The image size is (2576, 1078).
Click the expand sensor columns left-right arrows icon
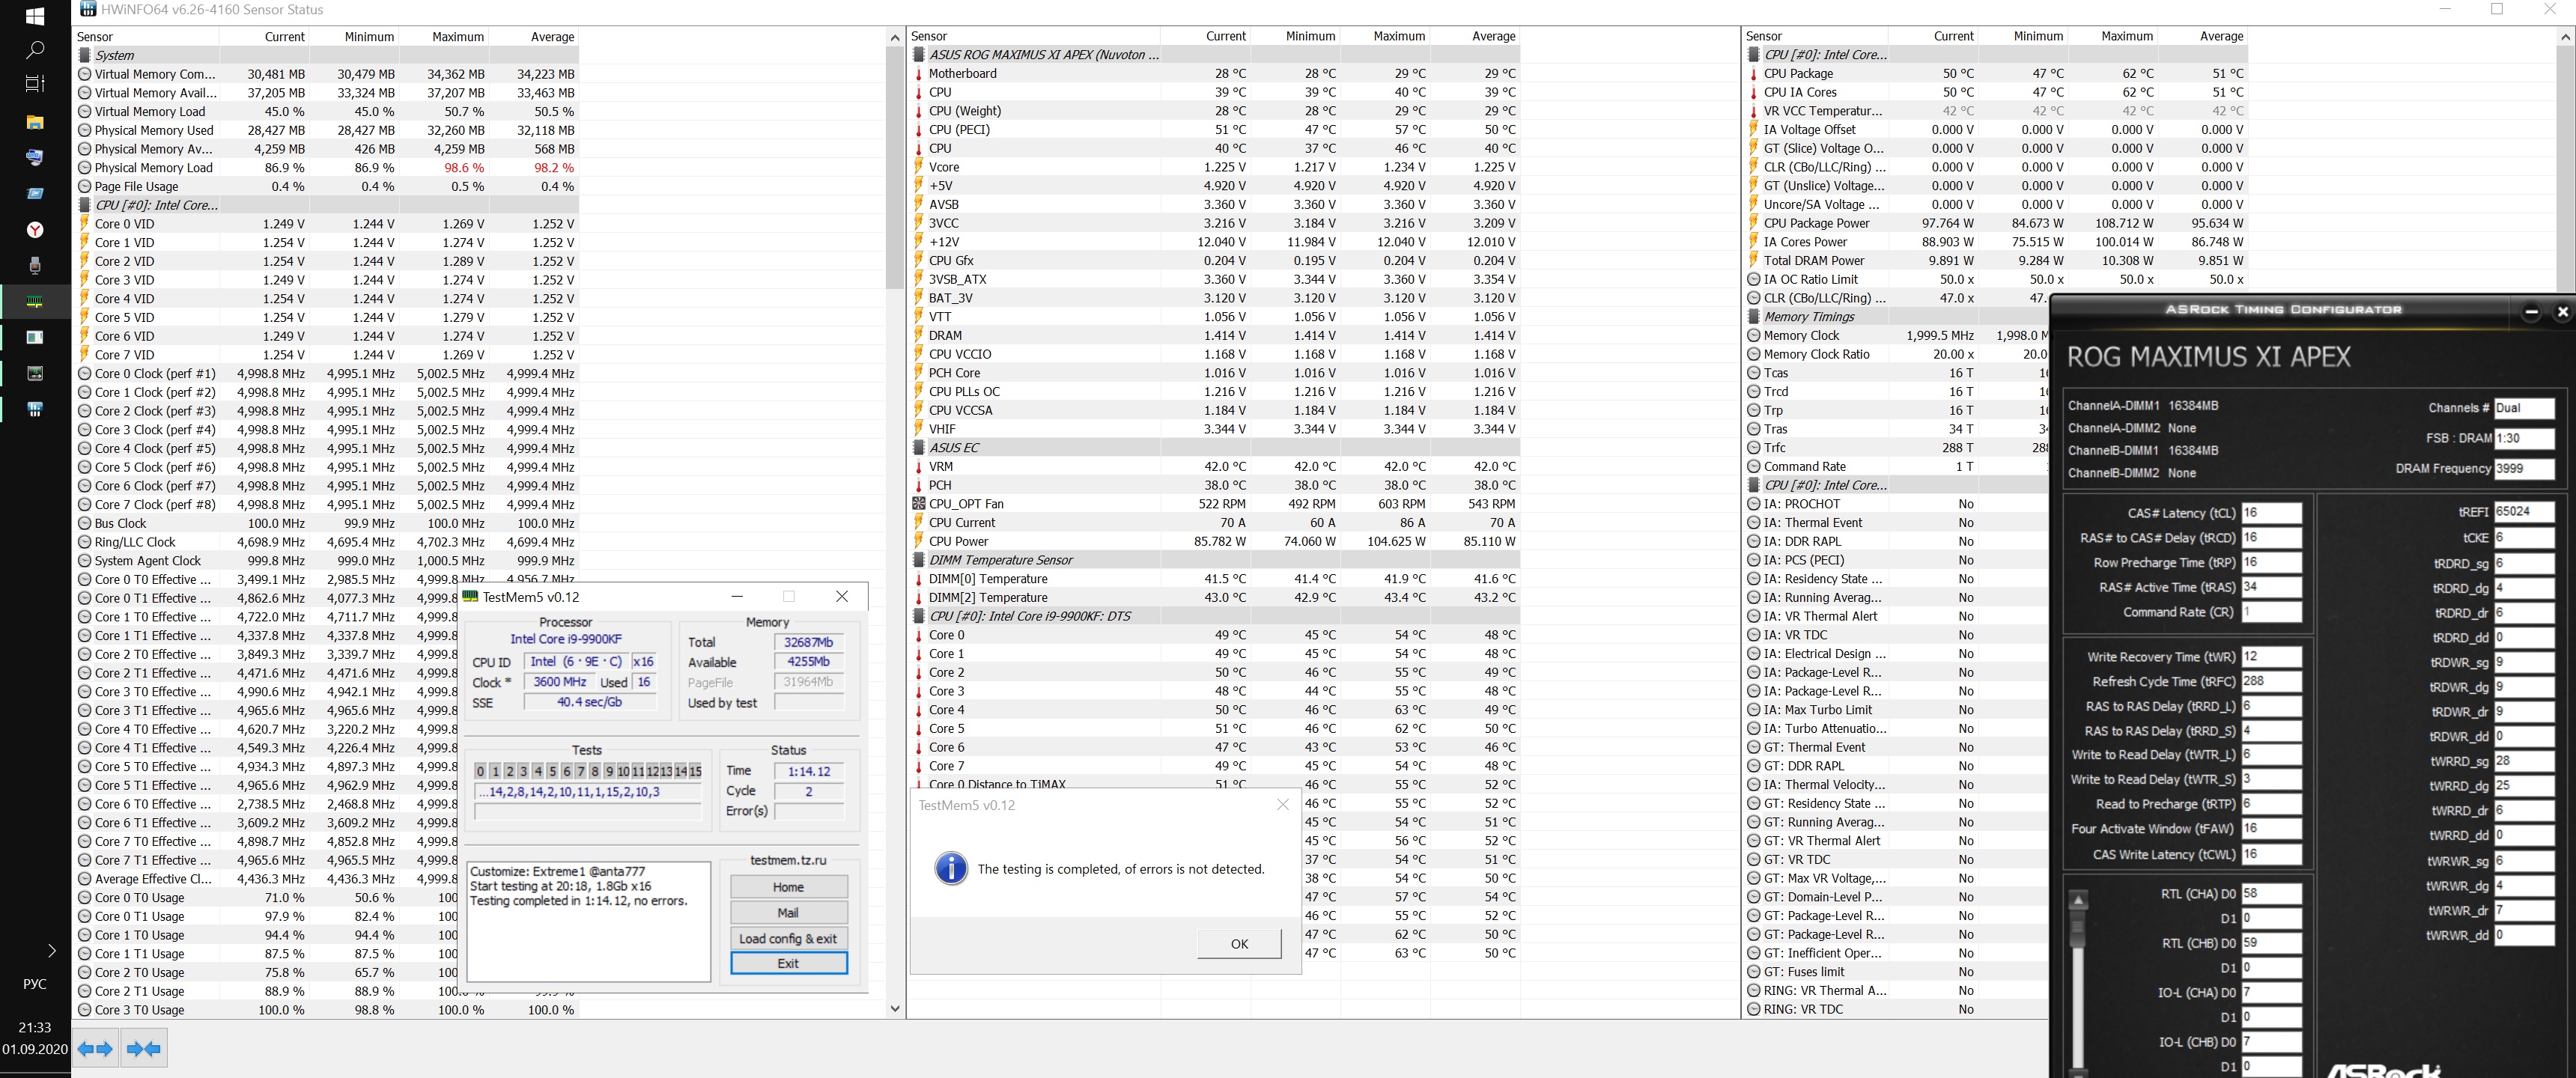pyautogui.click(x=96, y=1048)
